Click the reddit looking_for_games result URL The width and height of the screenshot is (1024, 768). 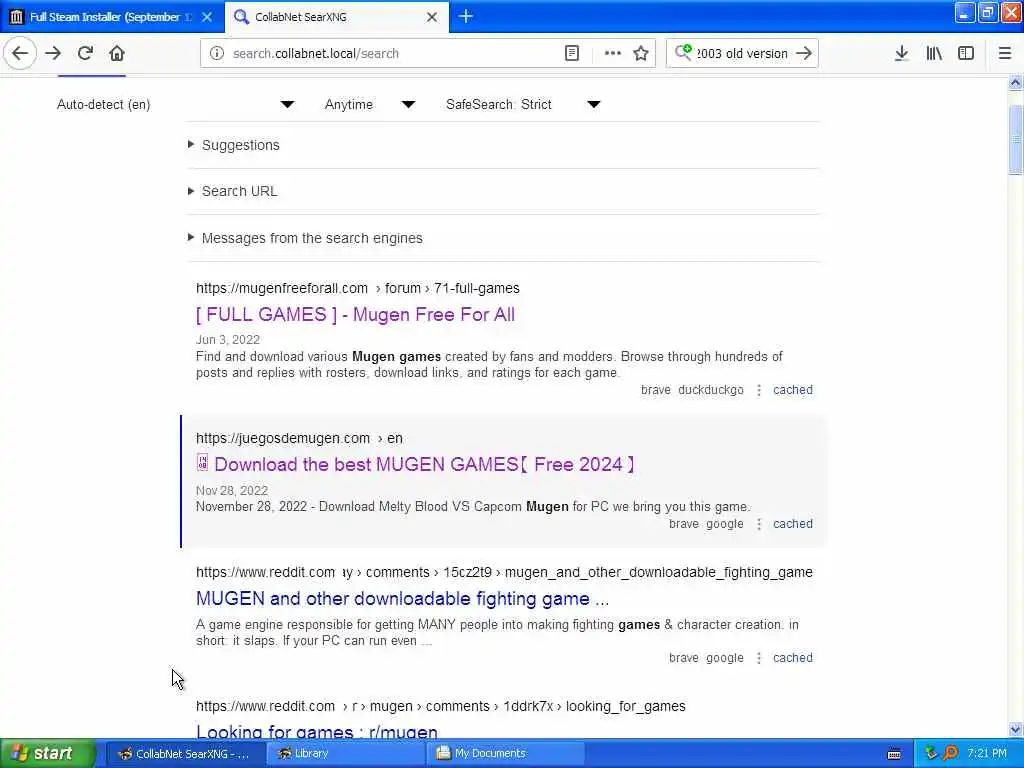point(441,706)
